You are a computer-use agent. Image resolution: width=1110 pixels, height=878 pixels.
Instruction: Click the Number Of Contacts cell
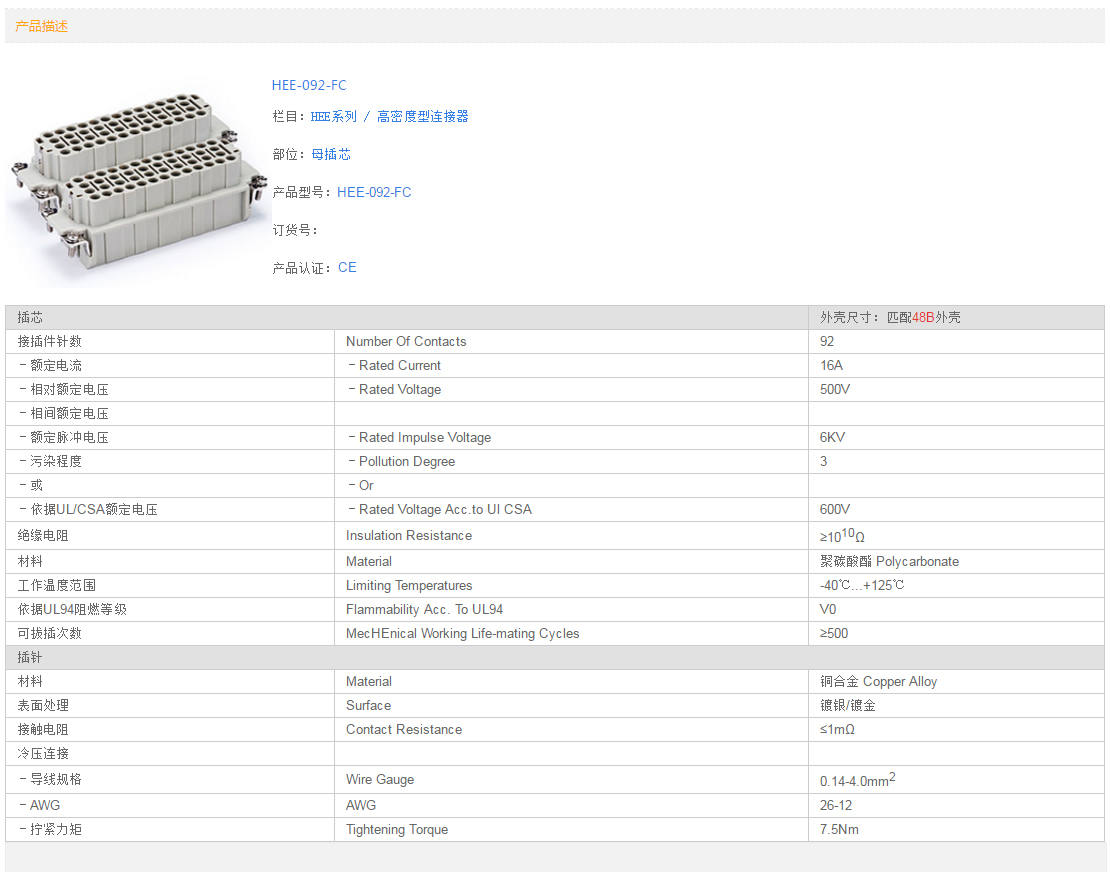coord(406,341)
